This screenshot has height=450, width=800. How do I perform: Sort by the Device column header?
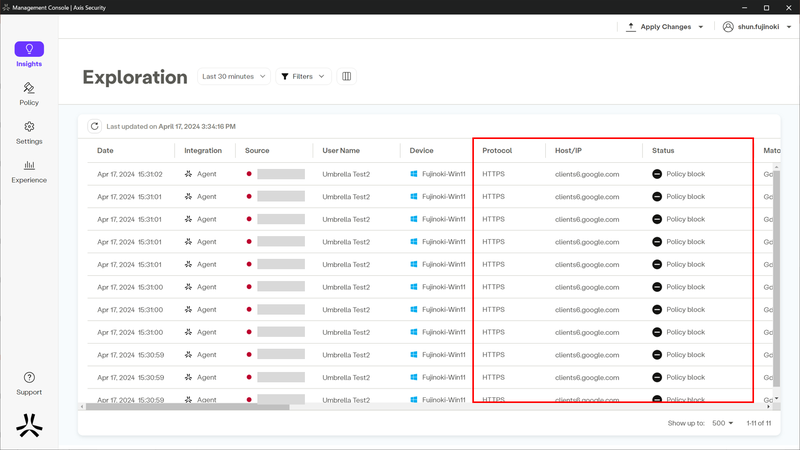click(421, 151)
